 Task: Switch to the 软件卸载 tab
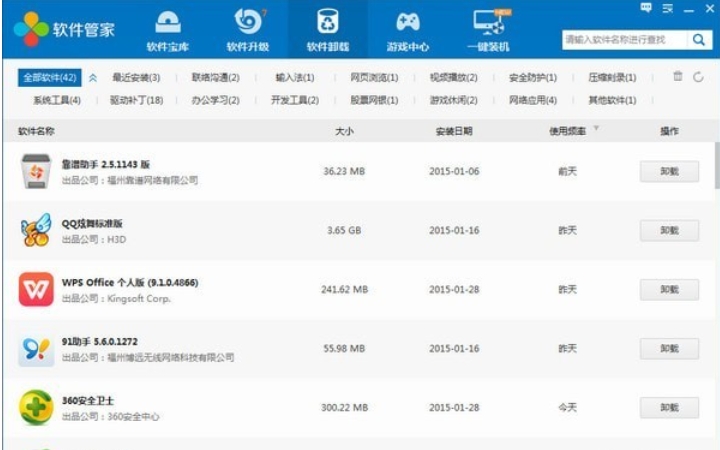click(326, 30)
